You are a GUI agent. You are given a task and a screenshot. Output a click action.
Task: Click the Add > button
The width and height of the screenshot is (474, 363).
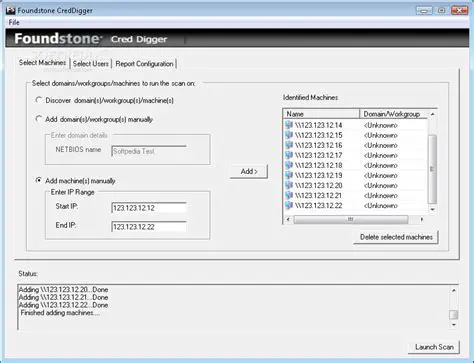click(249, 171)
